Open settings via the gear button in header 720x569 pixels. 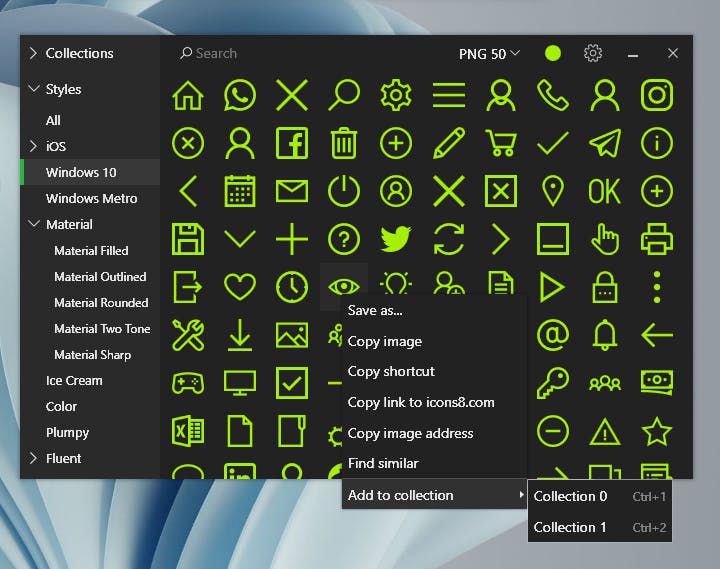click(593, 53)
